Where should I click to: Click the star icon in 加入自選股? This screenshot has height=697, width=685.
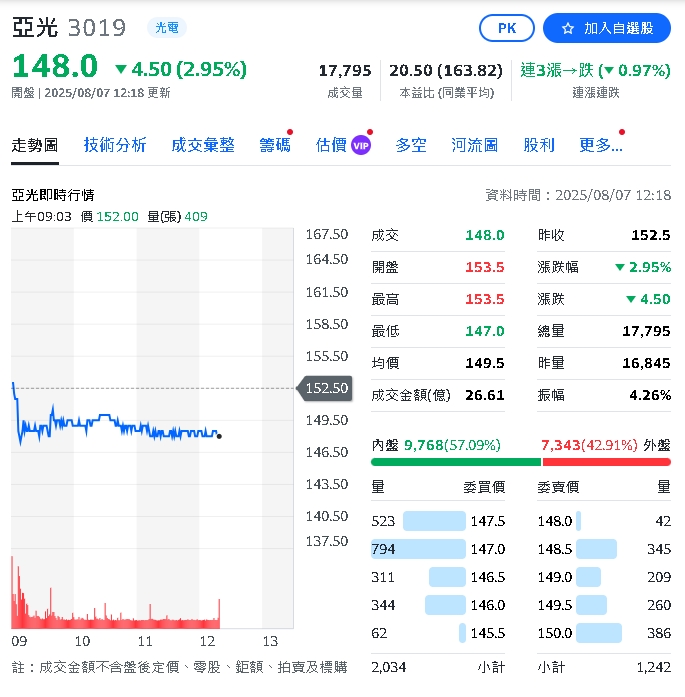coord(568,28)
